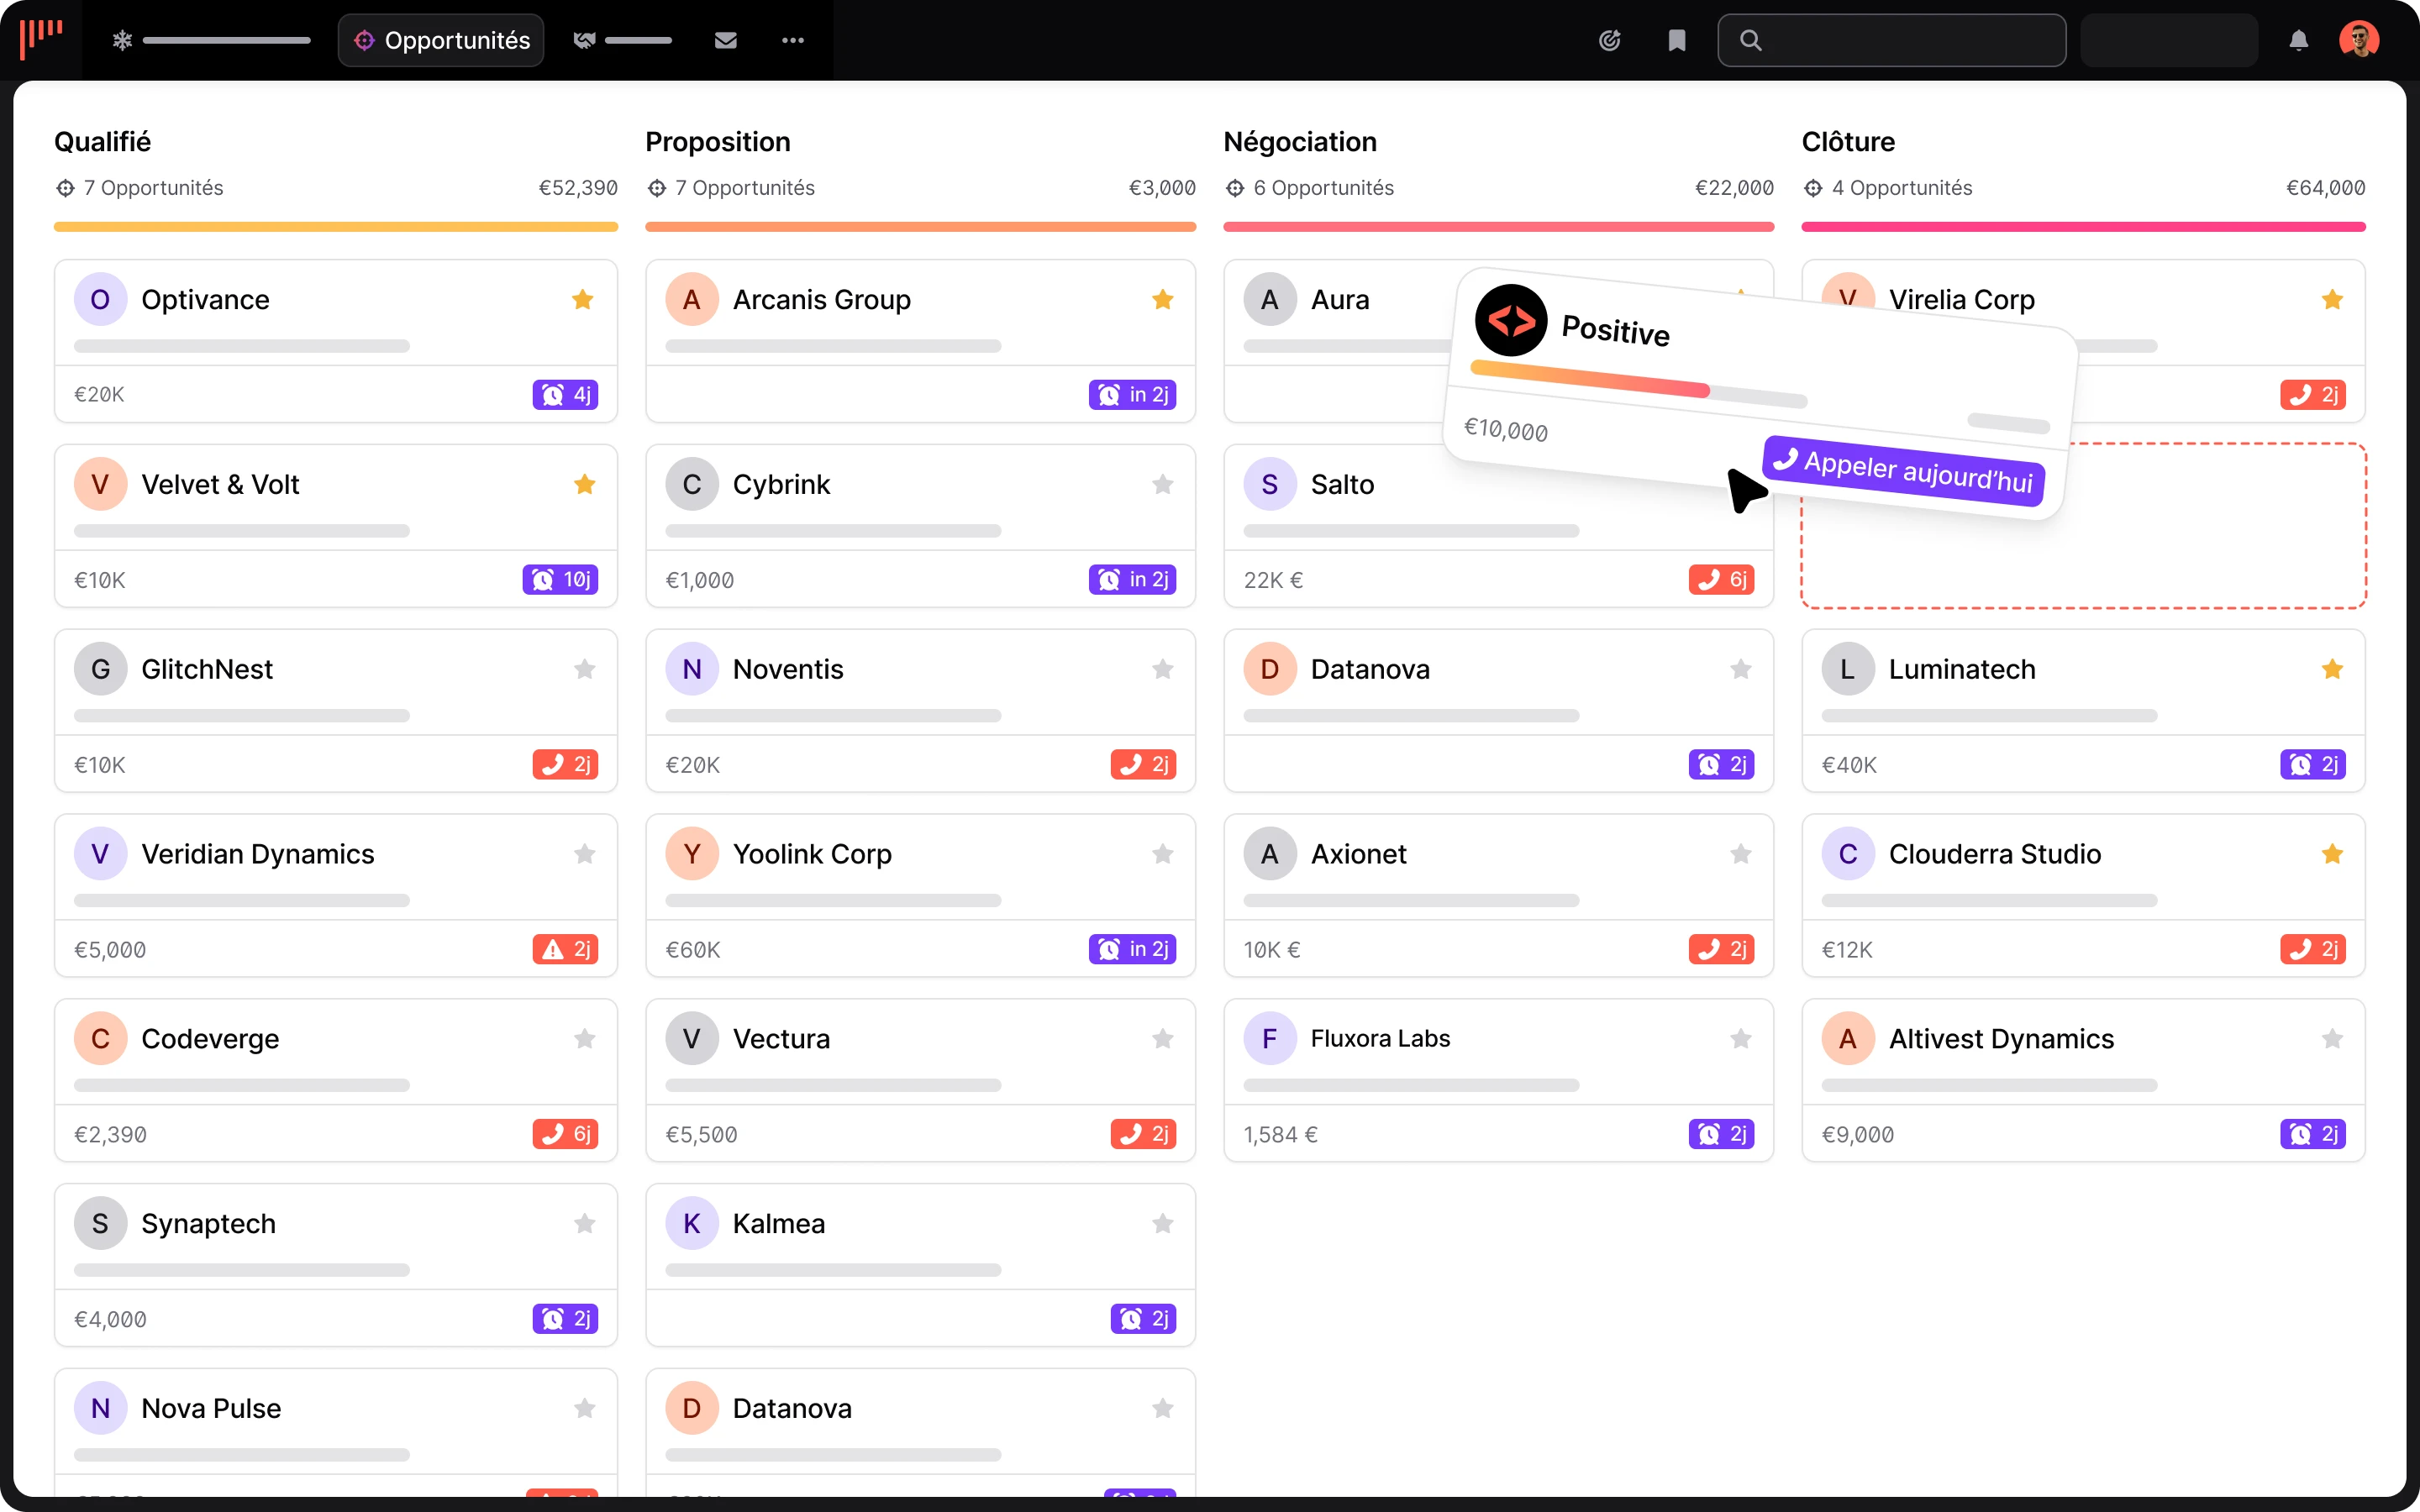
Task: Click the 2j call badge on GlitchNest
Action: 565,764
